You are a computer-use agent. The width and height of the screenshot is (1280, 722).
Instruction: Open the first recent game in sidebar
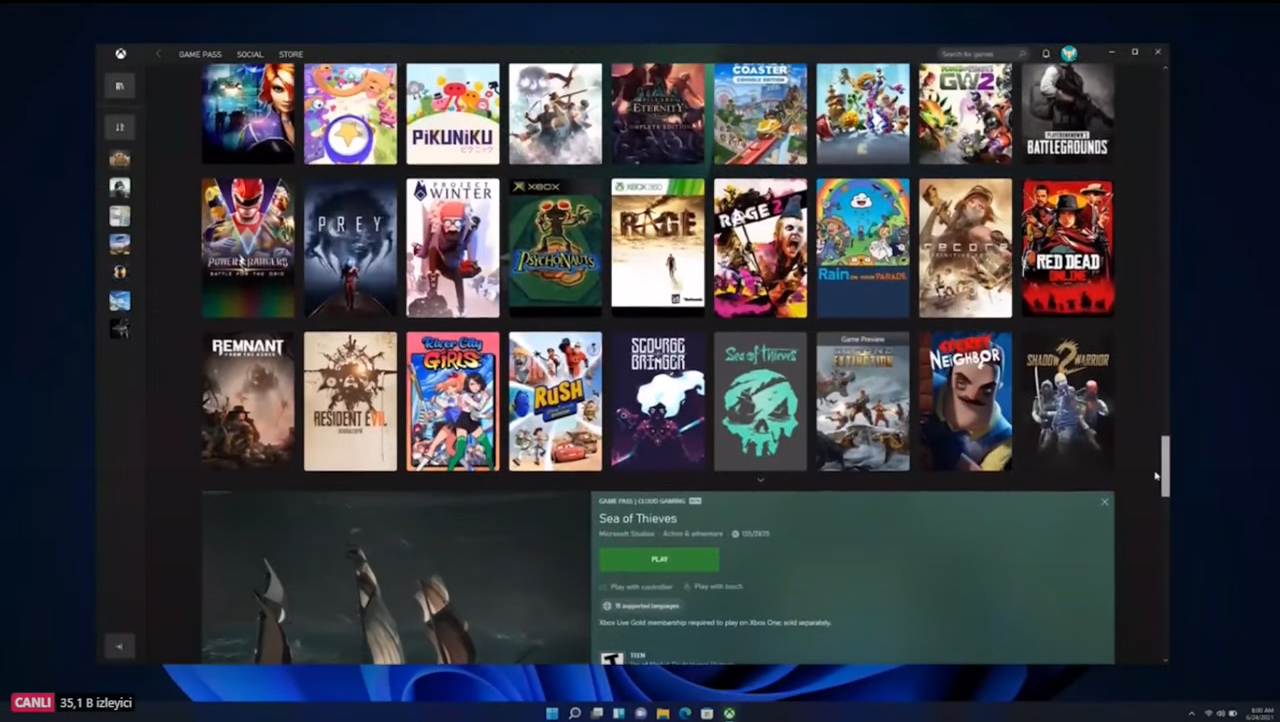coord(120,158)
